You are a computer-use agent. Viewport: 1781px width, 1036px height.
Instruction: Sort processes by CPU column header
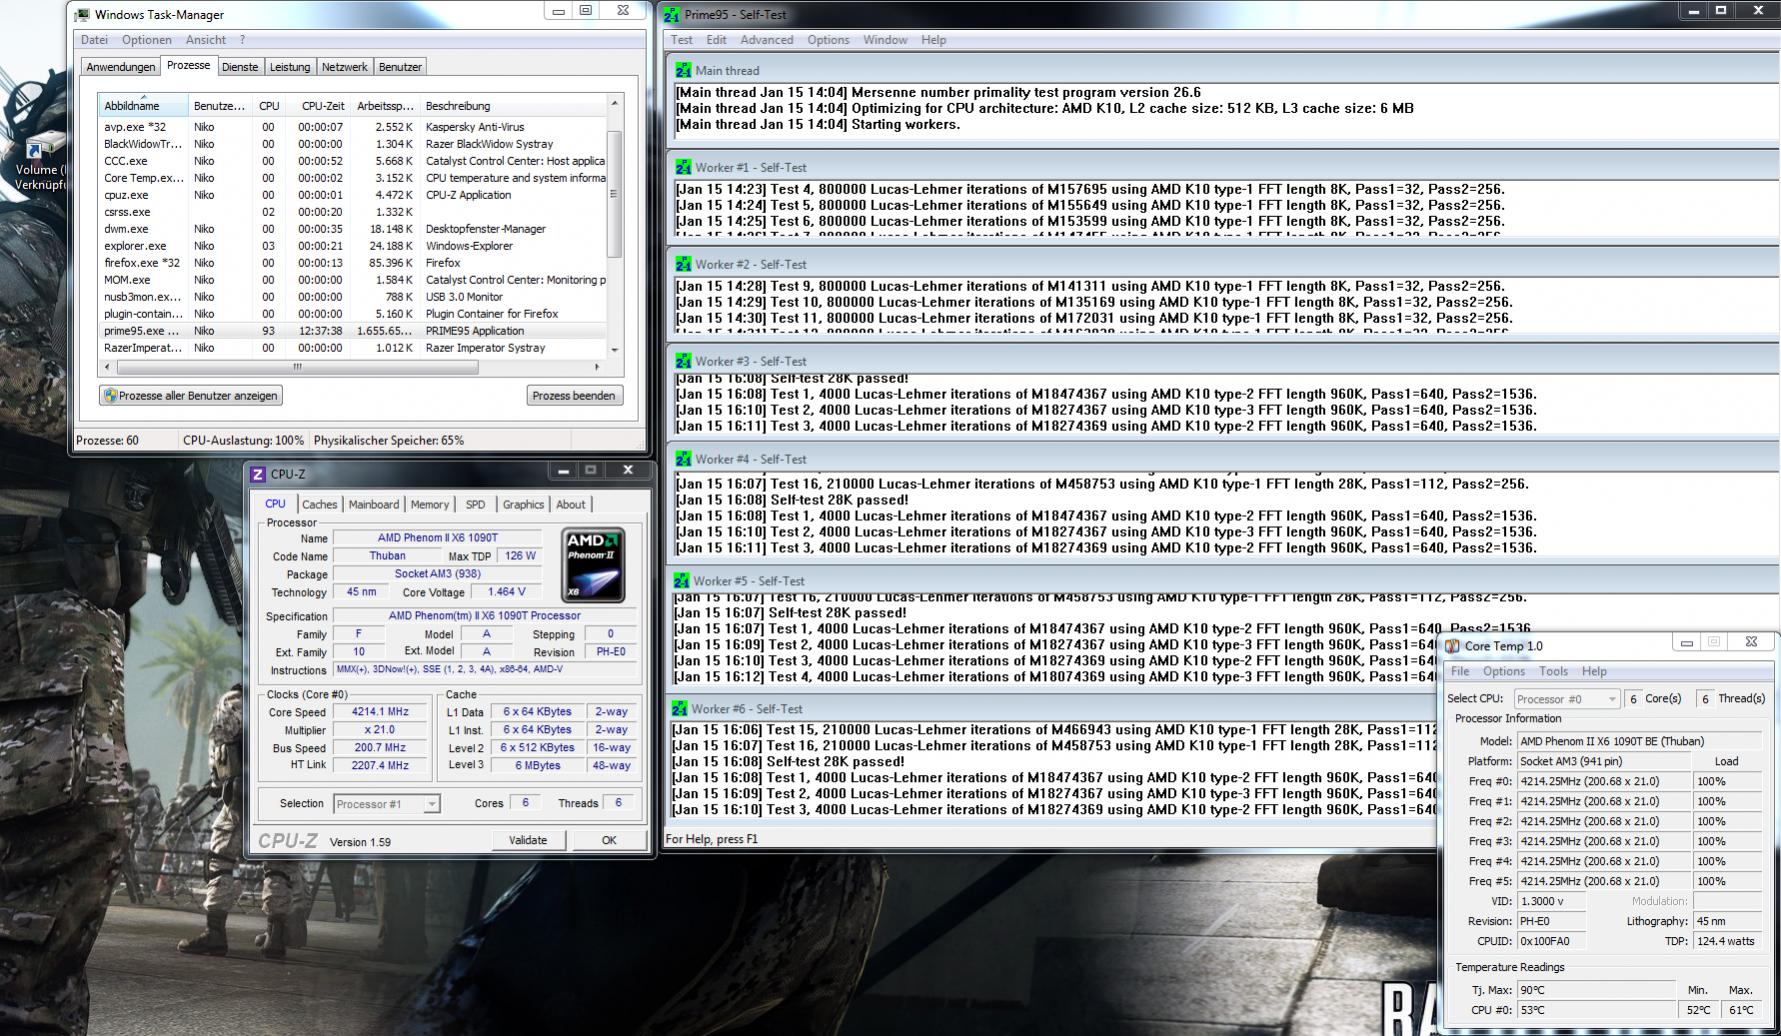pos(269,106)
